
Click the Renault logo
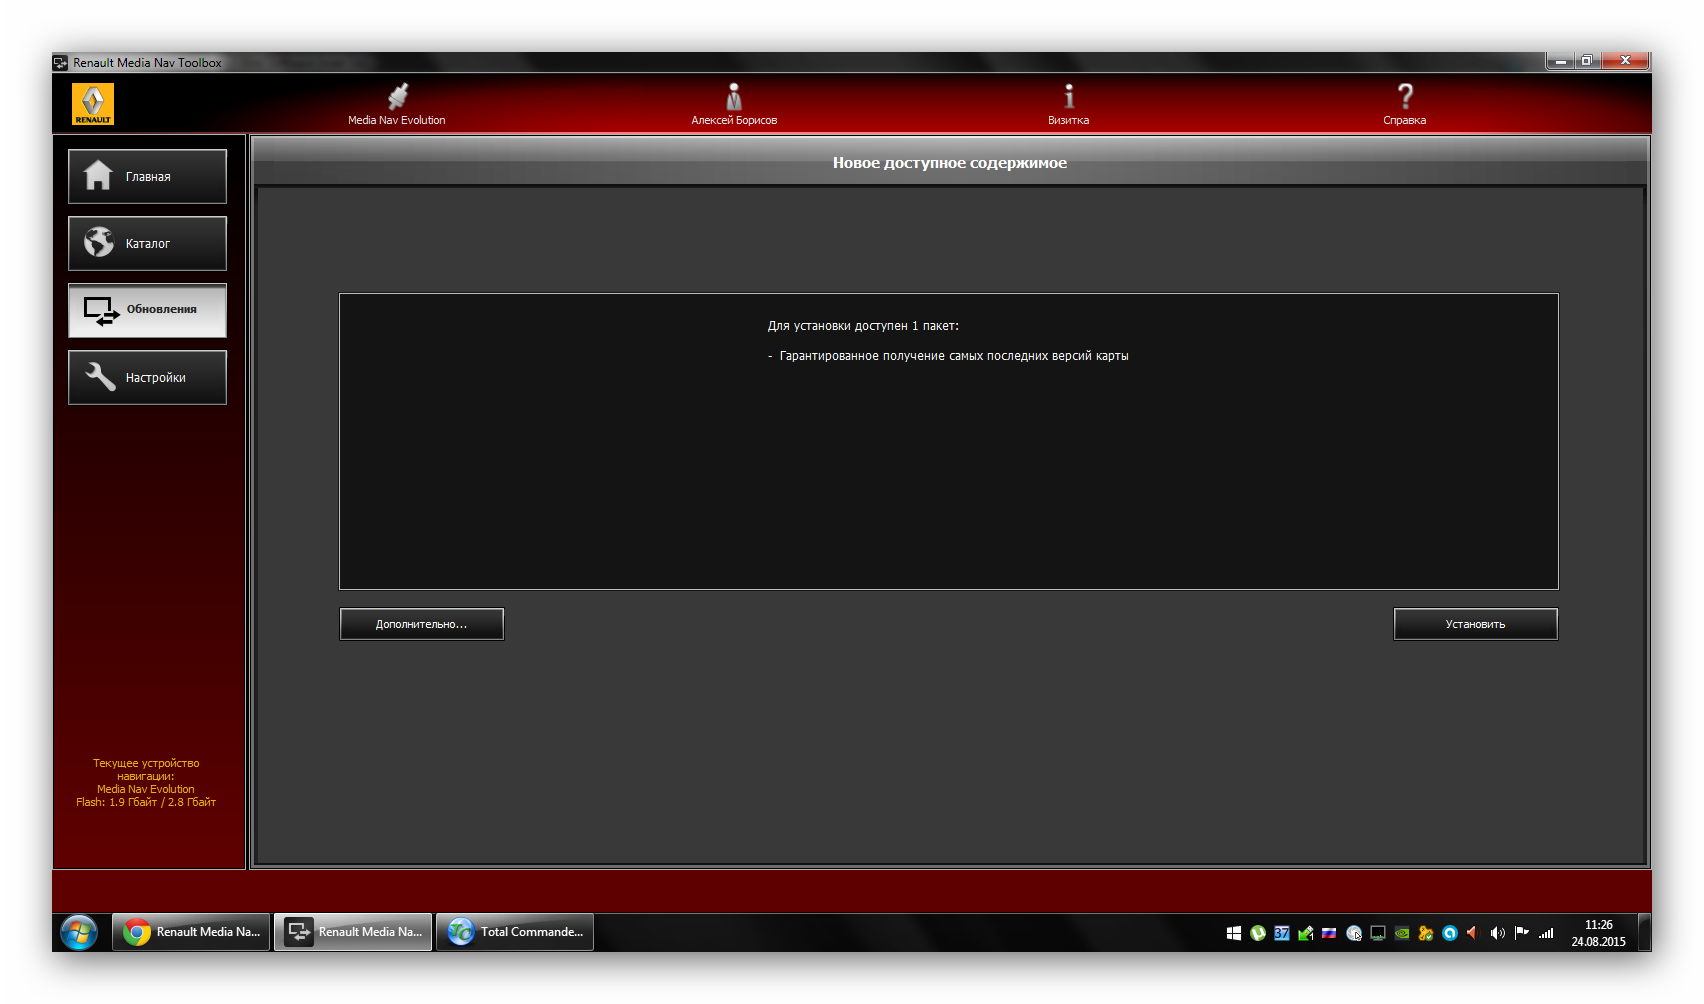click(93, 104)
